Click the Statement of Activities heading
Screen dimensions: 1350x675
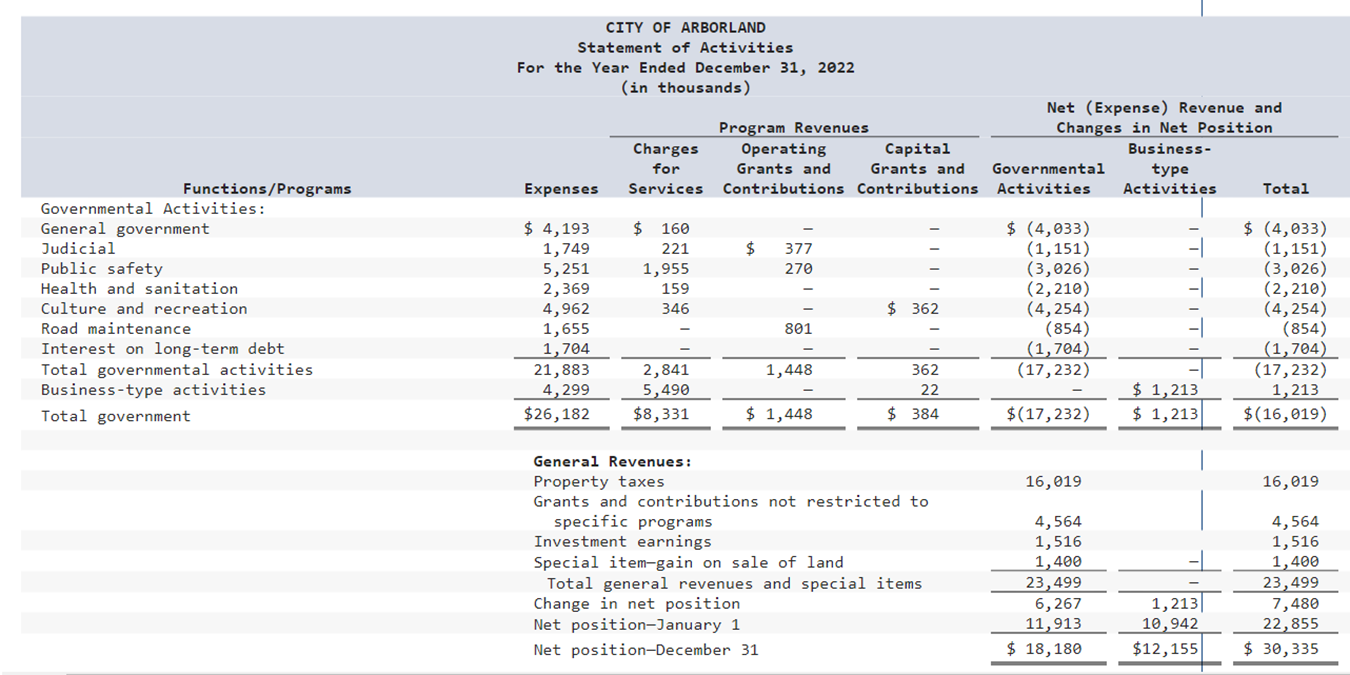click(x=687, y=47)
